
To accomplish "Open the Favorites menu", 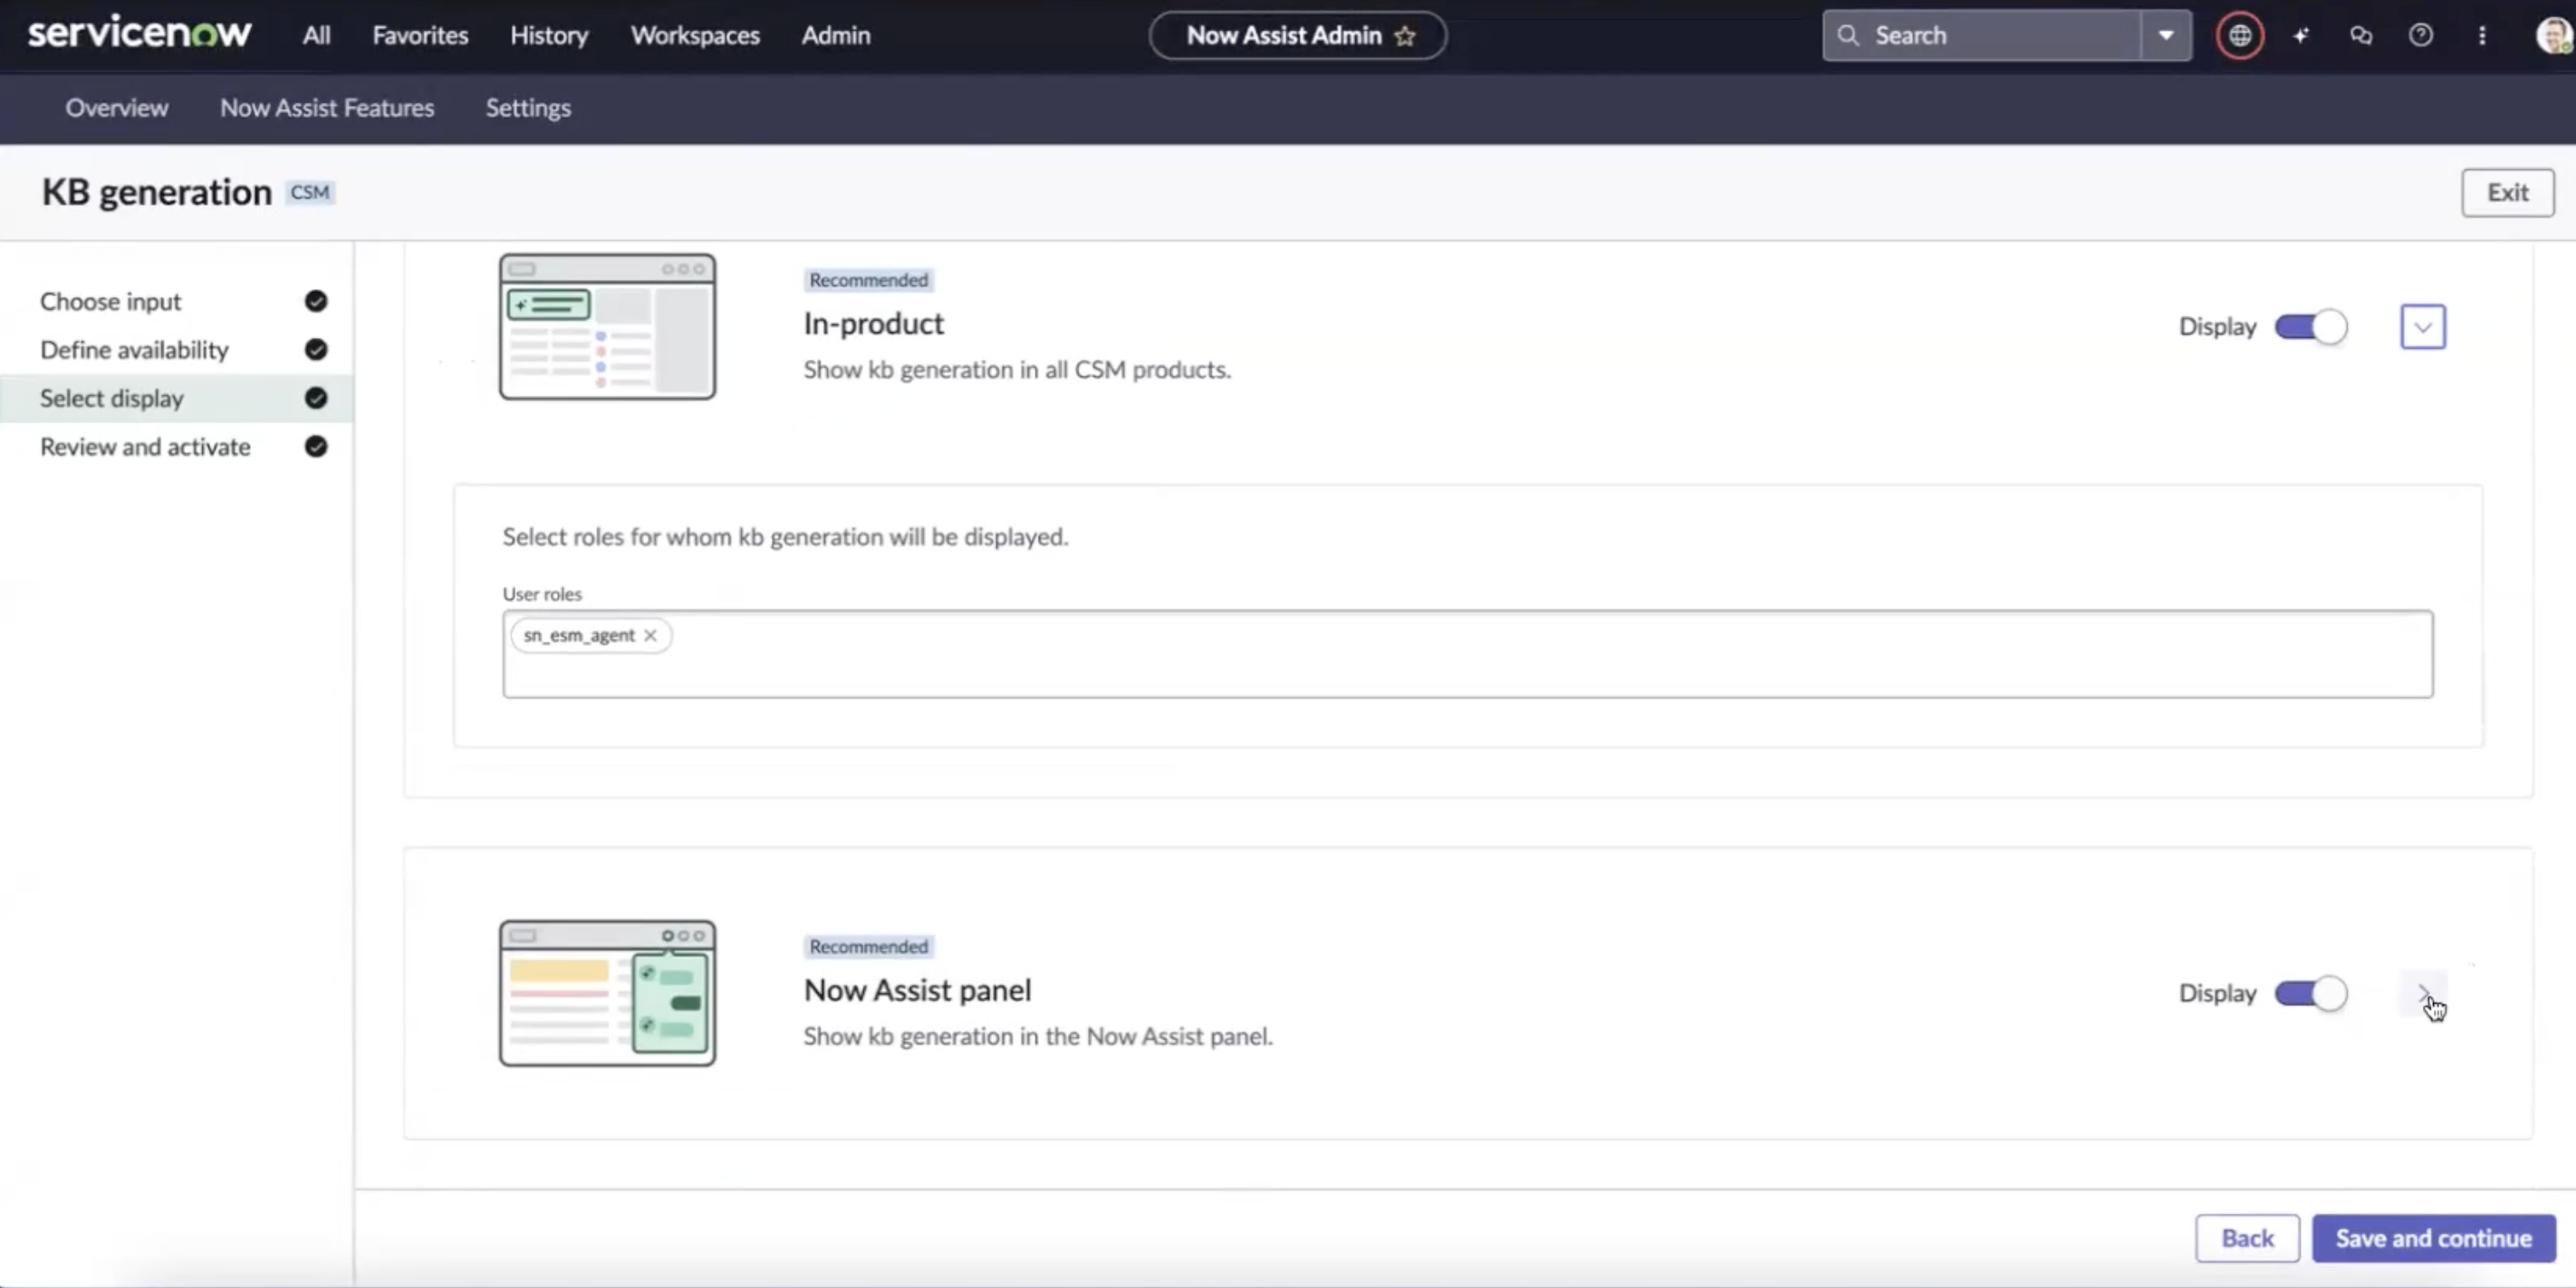I will tap(420, 35).
